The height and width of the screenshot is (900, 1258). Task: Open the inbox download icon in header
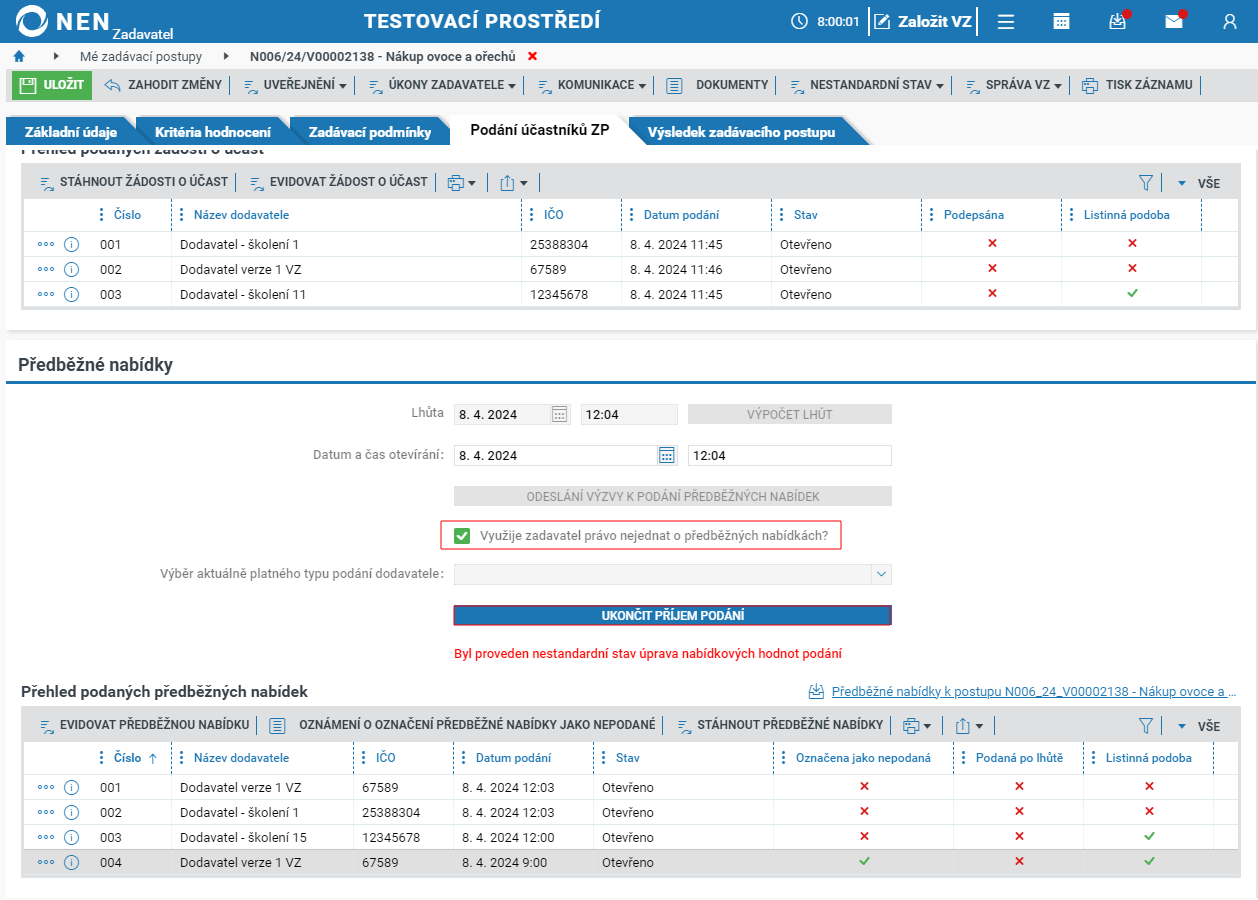click(1118, 21)
